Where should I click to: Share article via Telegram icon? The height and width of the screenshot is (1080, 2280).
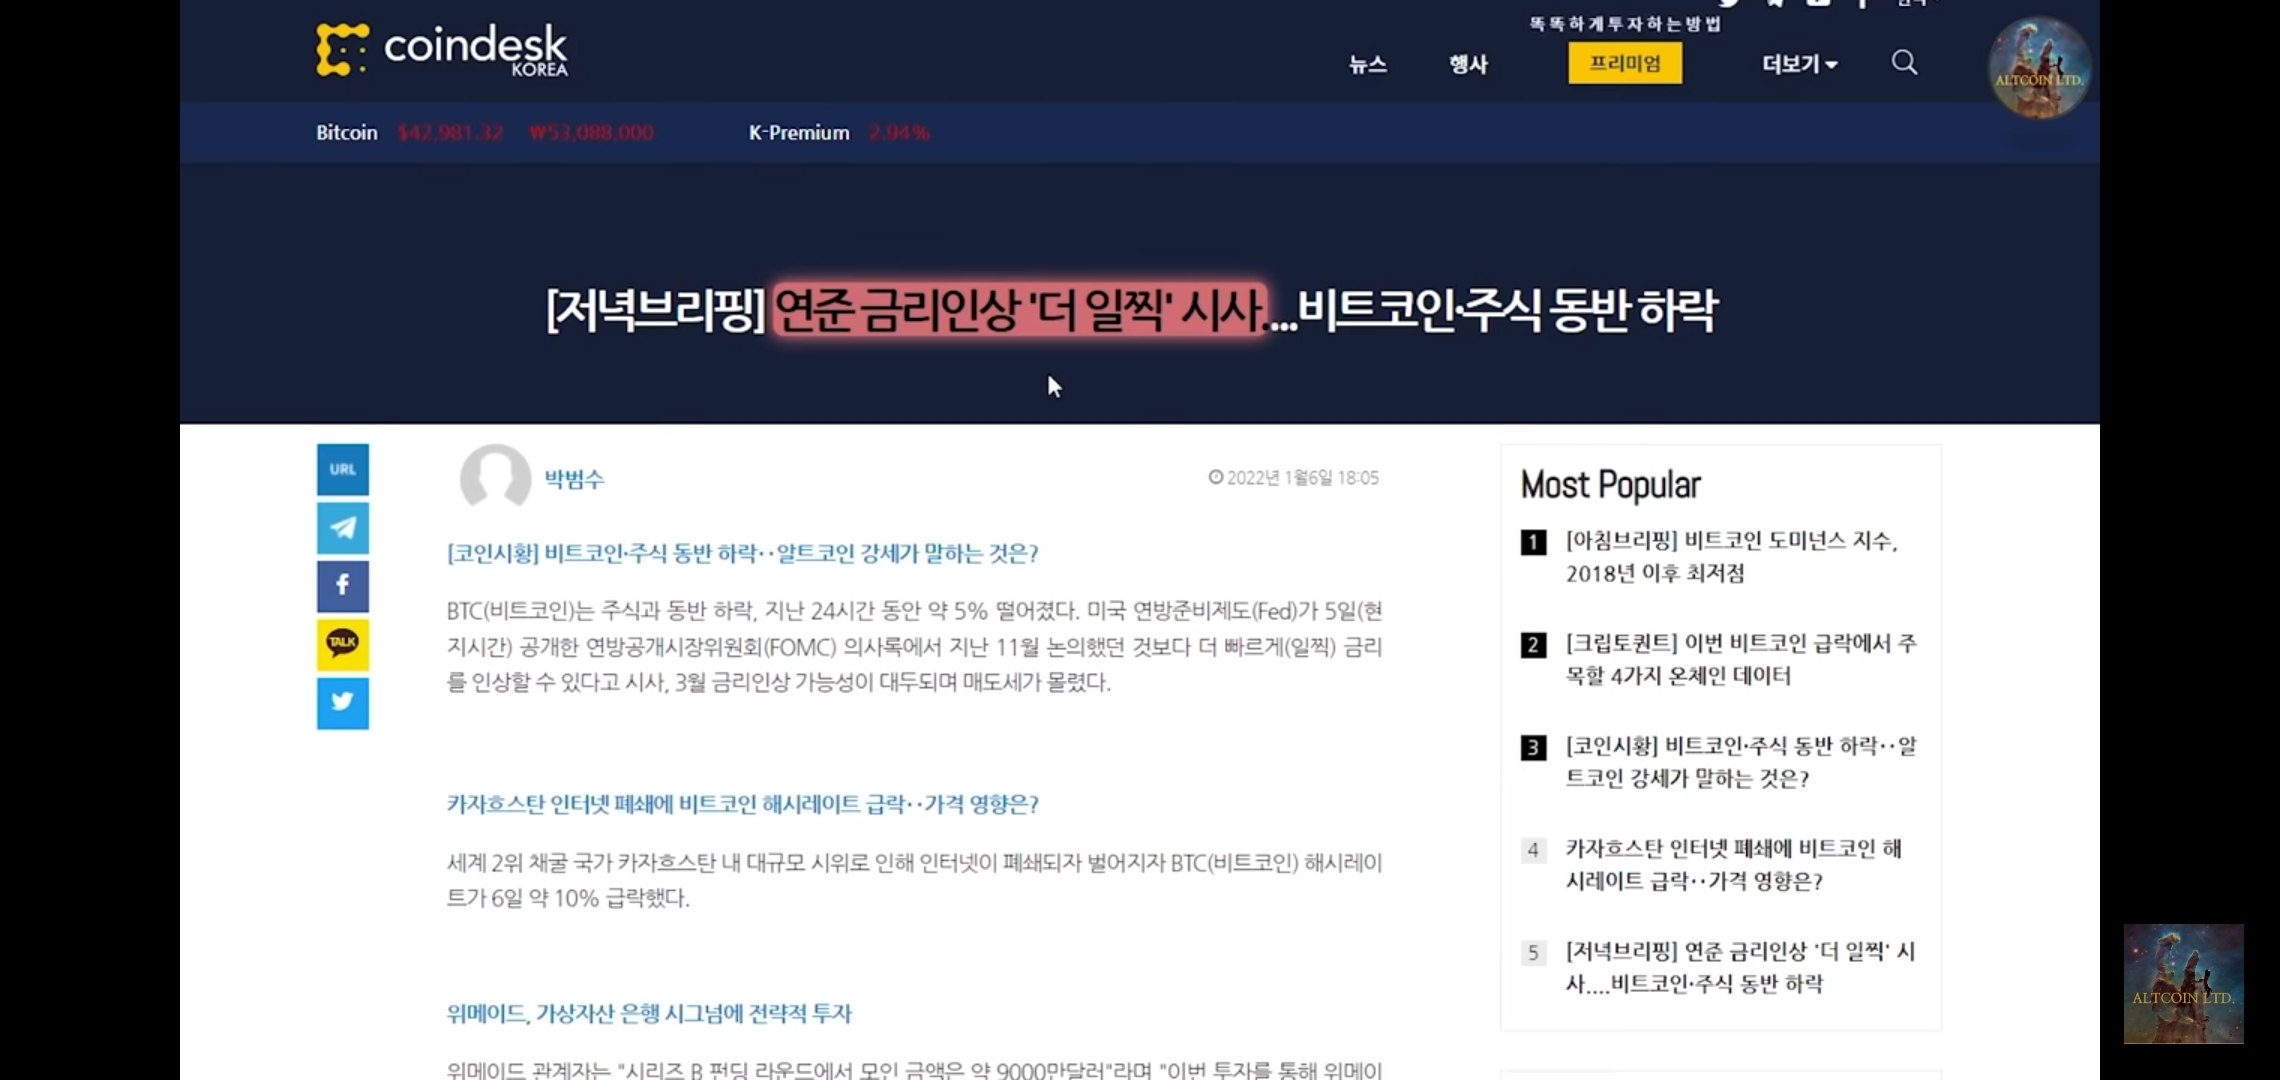point(343,528)
